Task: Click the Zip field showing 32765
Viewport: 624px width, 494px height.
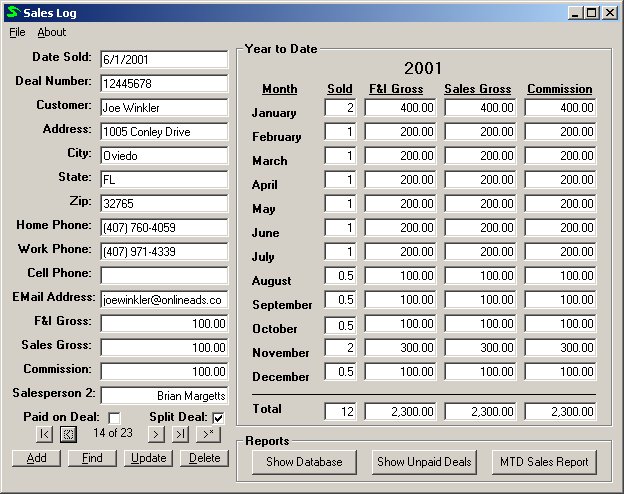Action: (x=164, y=203)
